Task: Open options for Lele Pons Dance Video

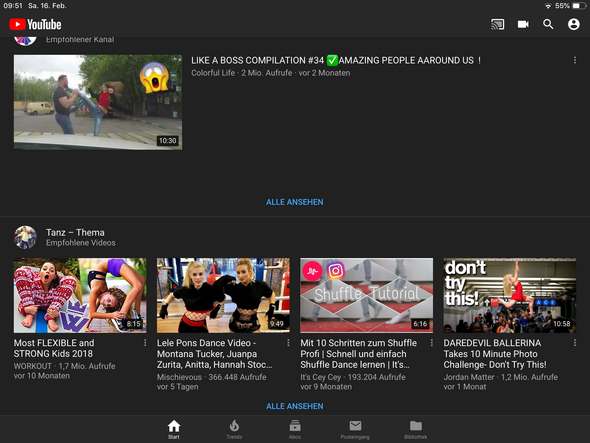Action: click(288, 343)
